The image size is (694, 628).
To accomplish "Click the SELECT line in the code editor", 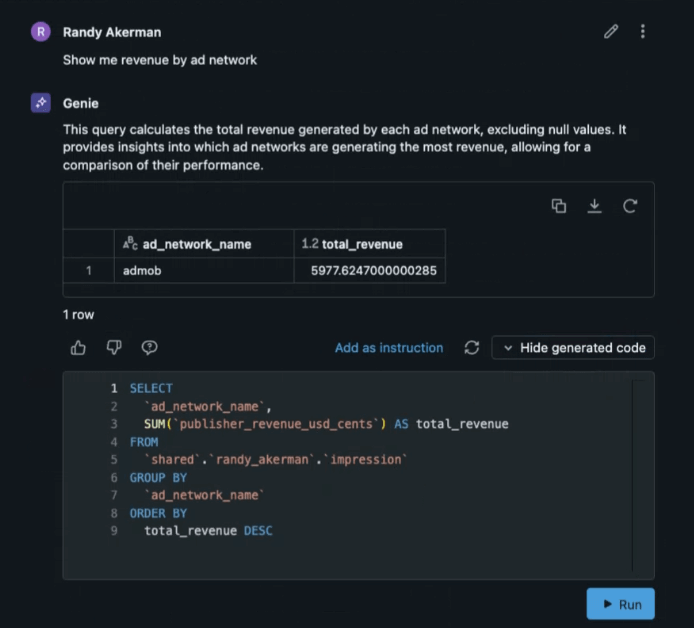I will pos(151,388).
